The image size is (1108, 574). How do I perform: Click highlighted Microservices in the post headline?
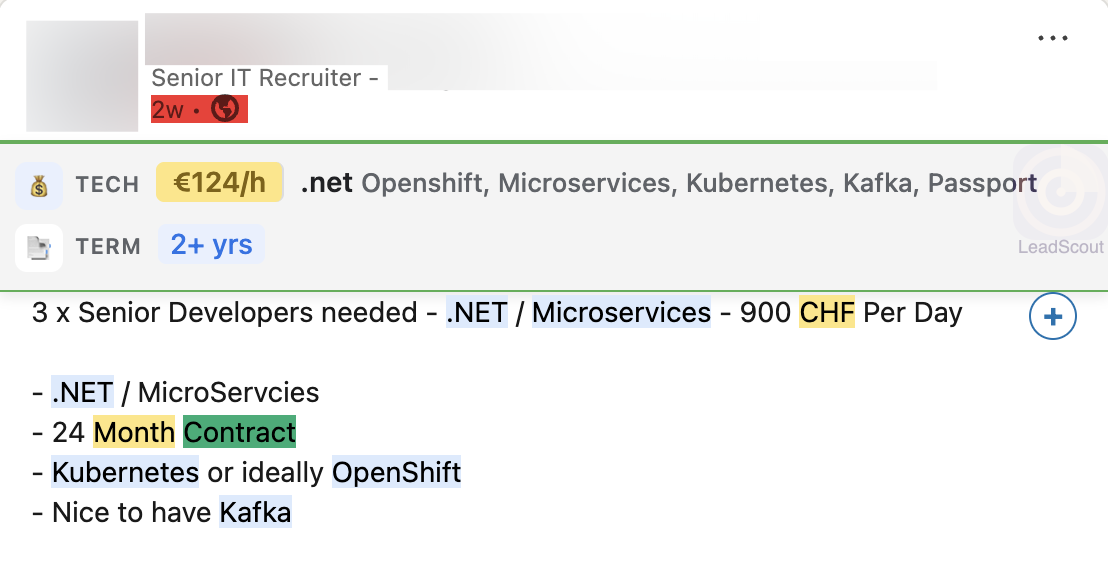621,313
